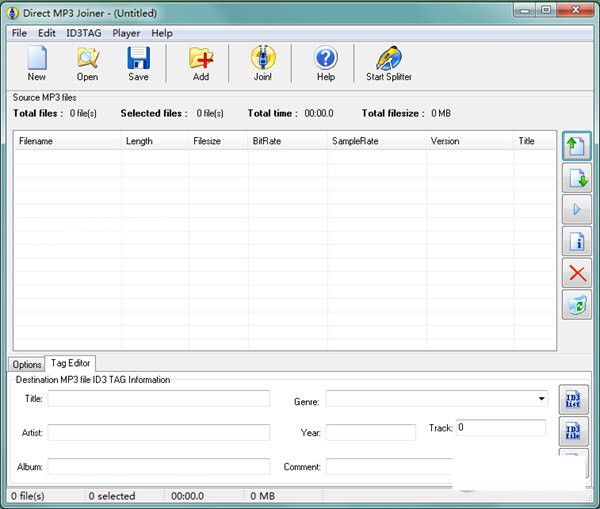Focus the Title input field
The width and height of the screenshot is (600, 509).
[159, 398]
